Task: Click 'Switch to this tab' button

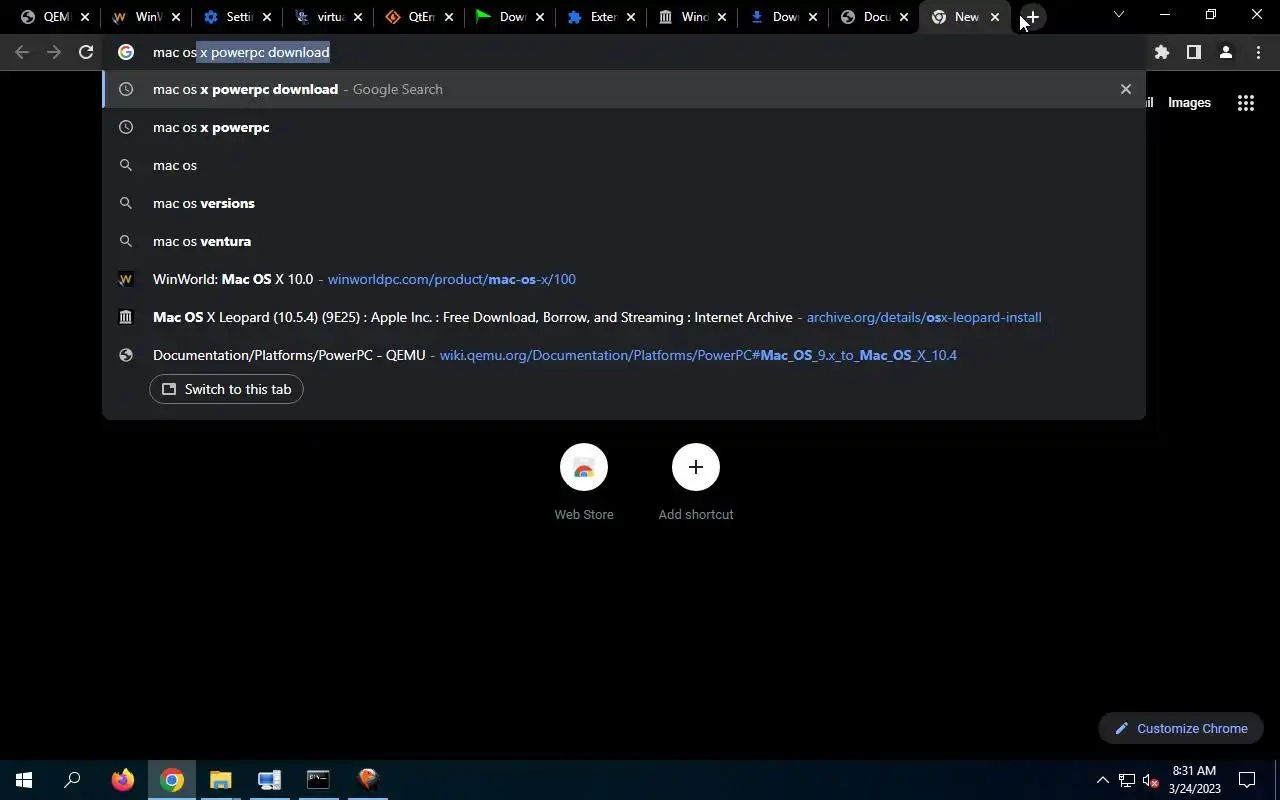Action: click(x=226, y=389)
